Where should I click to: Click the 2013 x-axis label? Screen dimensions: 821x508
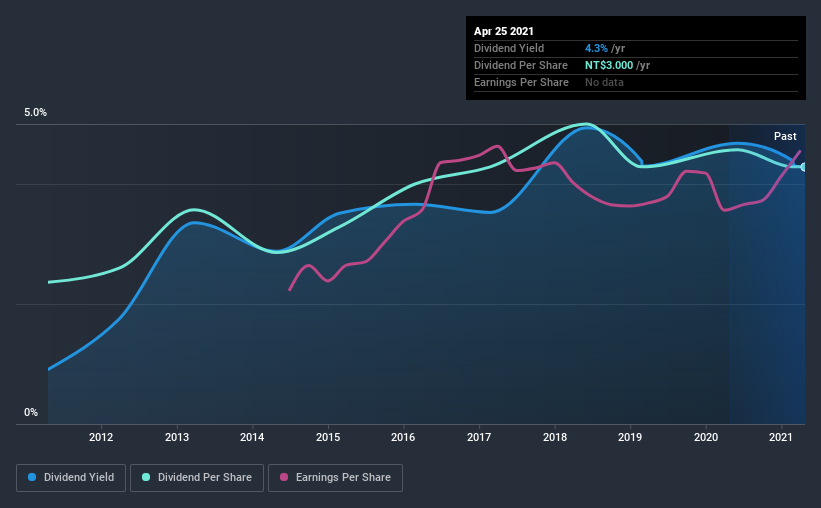click(x=177, y=437)
